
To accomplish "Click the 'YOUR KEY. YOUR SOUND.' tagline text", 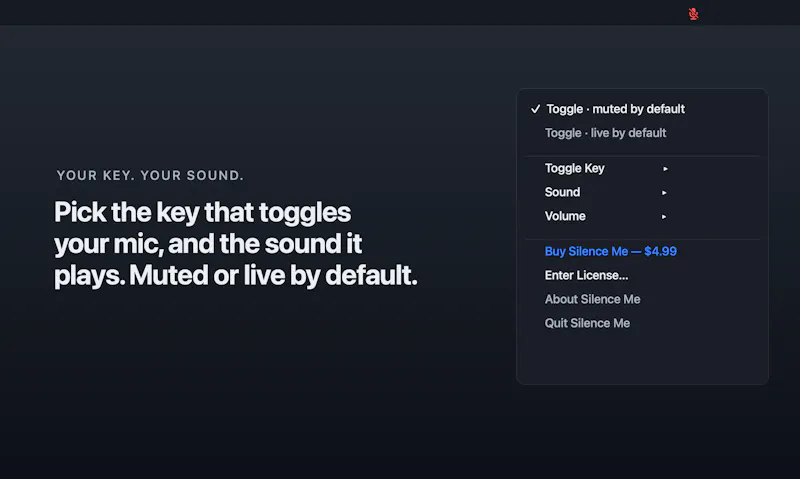I will 150,175.
